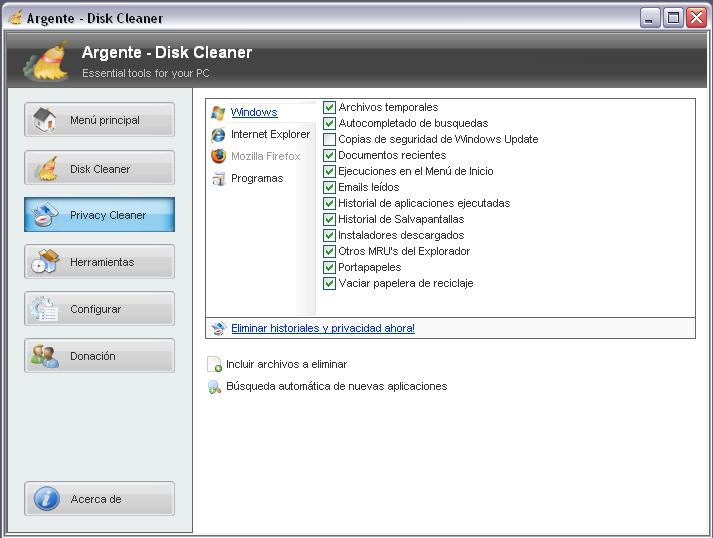Click Búsqueda automática de nuevas aplicaciones

coord(336,386)
